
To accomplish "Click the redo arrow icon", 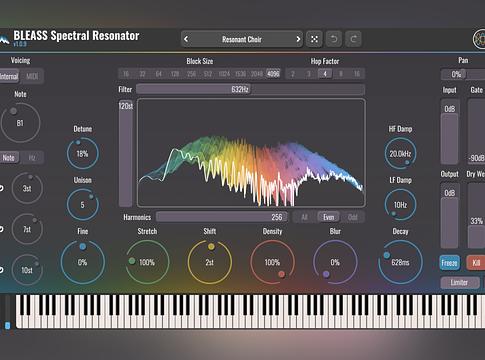I will pos(353,39).
